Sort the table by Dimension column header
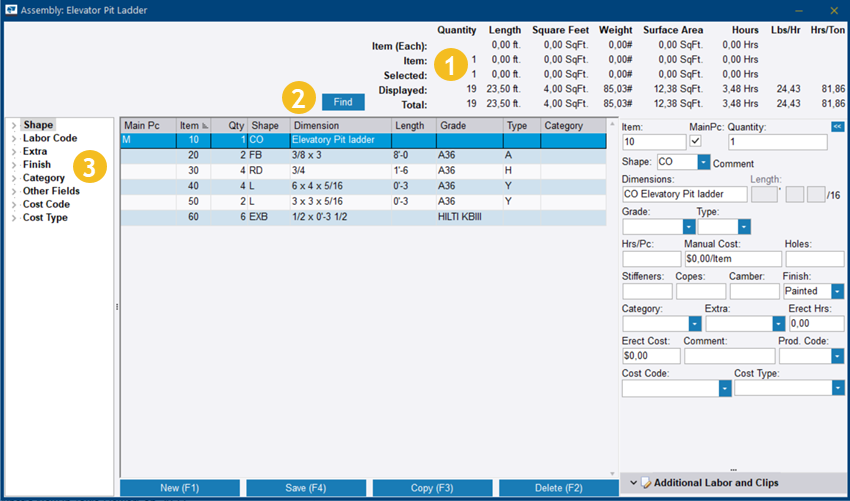 [x=340, y=126]
